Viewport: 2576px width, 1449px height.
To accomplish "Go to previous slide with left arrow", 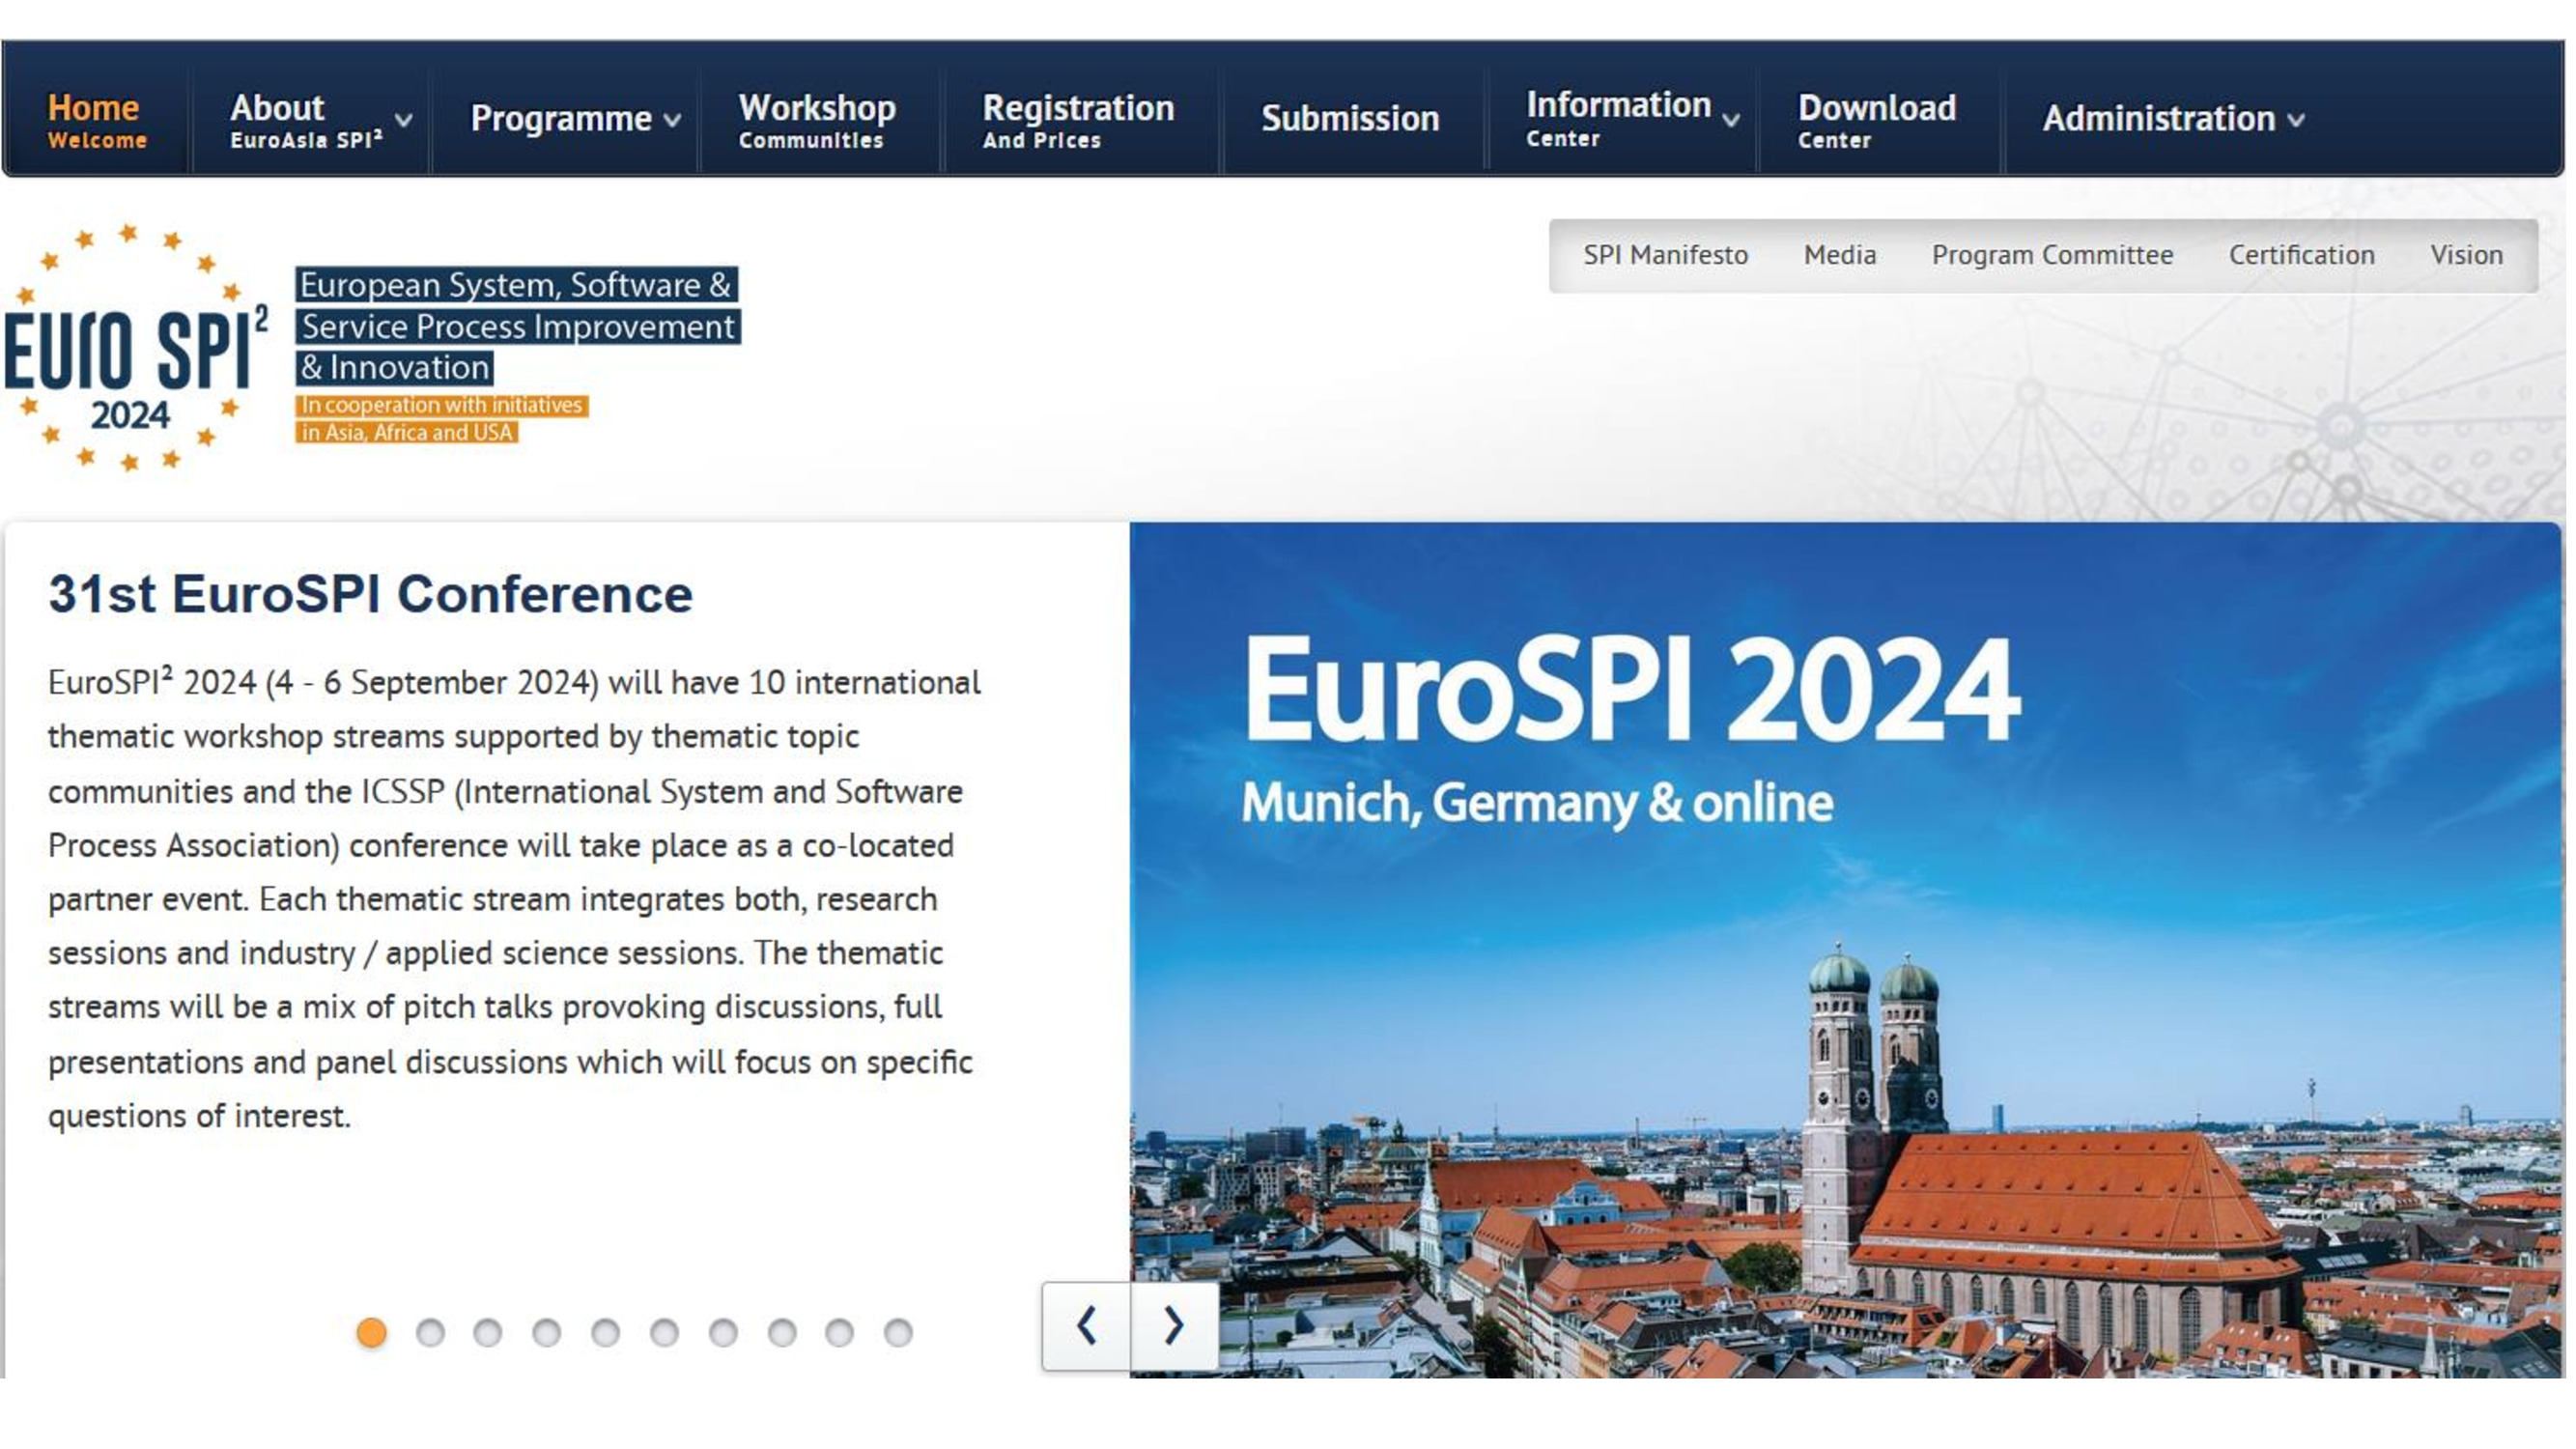I will click(x=1086, y=1326).
